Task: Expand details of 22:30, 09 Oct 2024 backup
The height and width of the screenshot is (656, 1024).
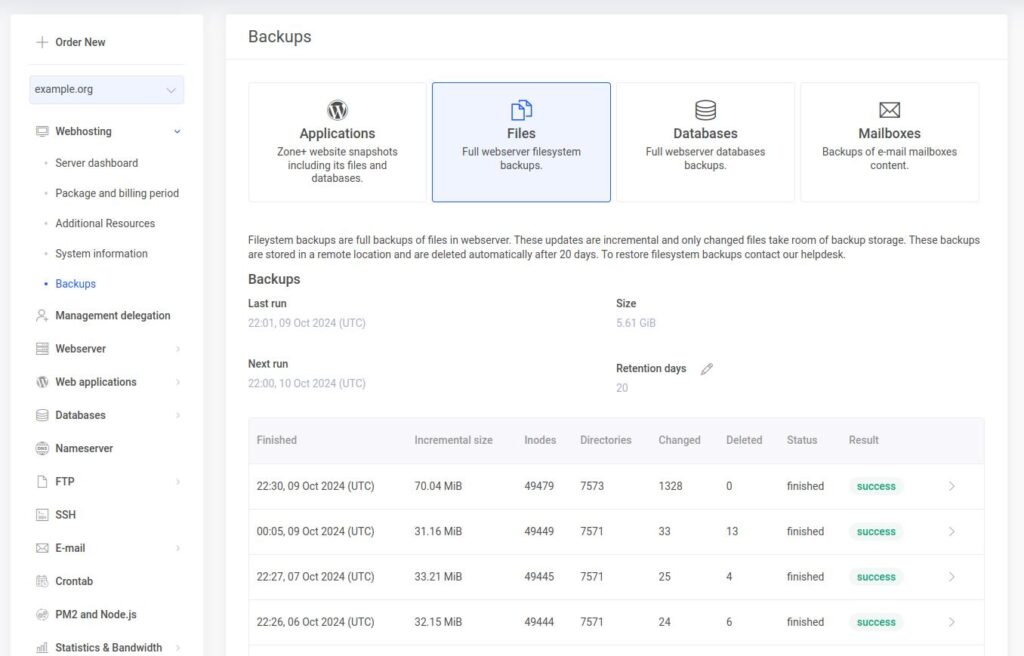Action: coord(951,486)
